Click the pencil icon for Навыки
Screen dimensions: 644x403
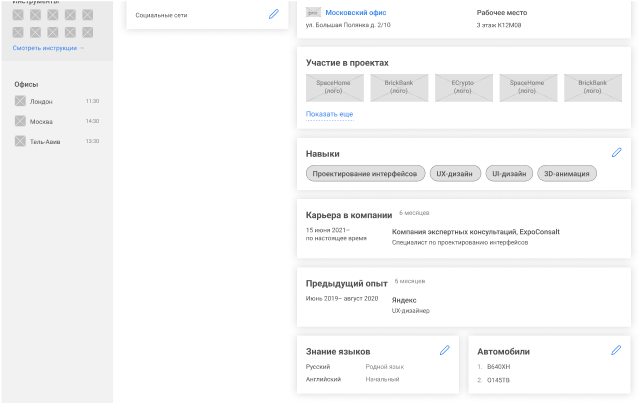pos(616,153)
